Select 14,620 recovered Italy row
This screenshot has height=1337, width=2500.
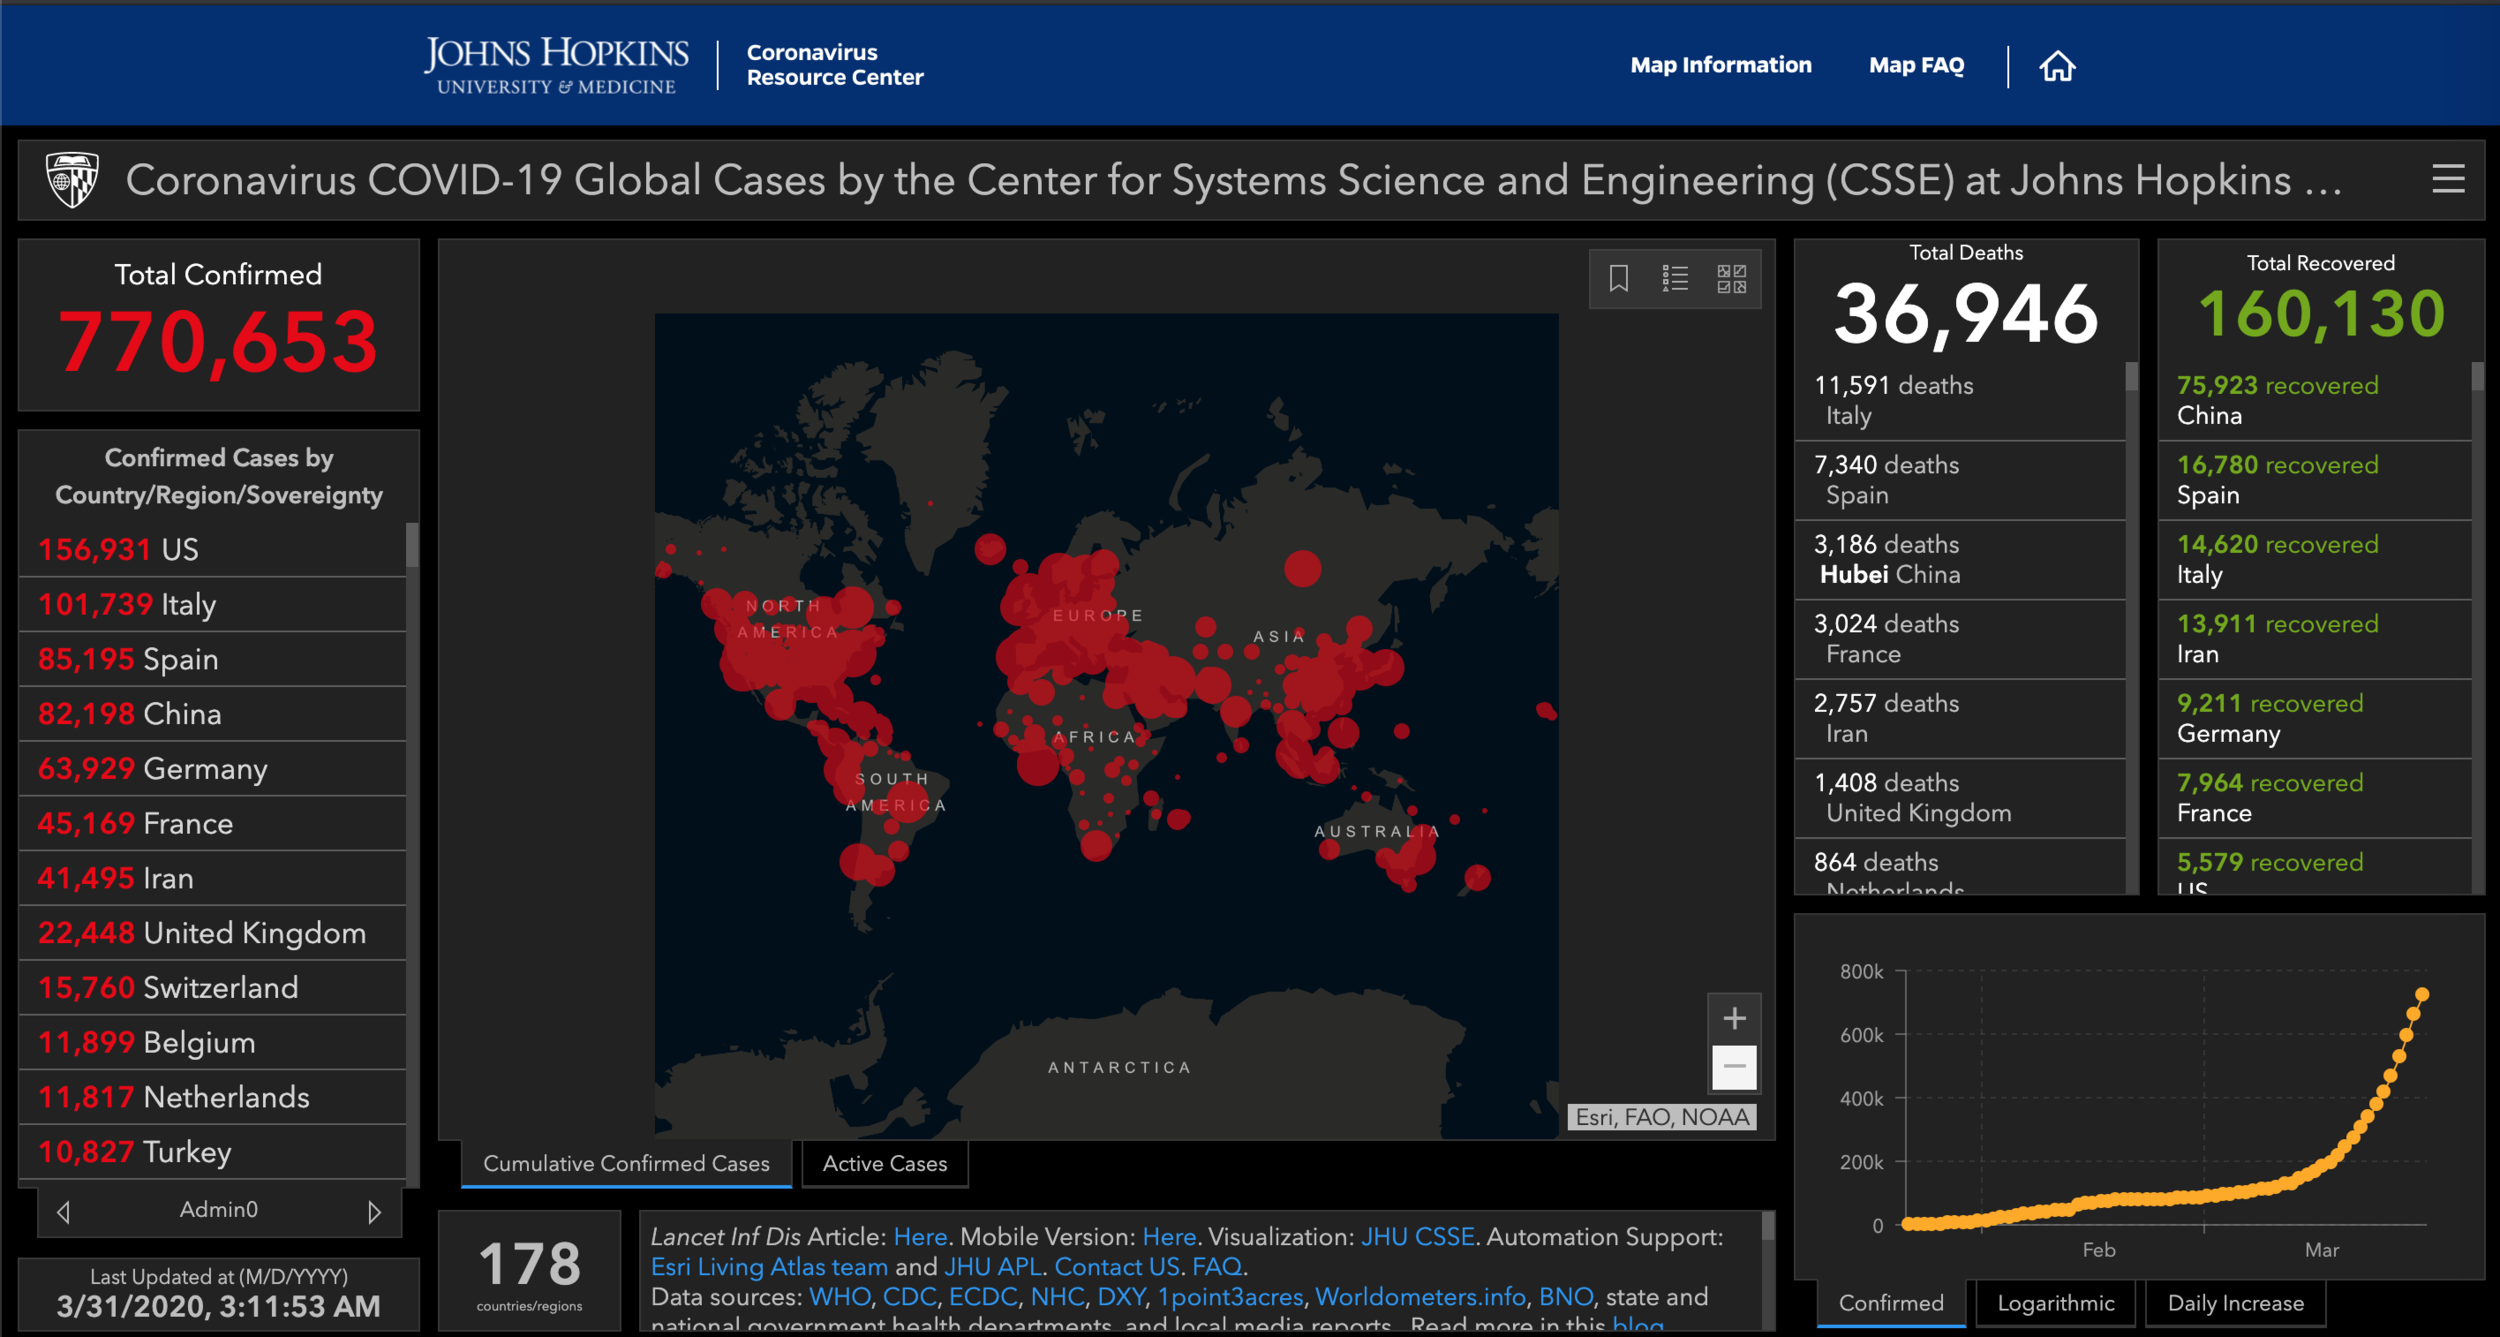coord(2315,559)
